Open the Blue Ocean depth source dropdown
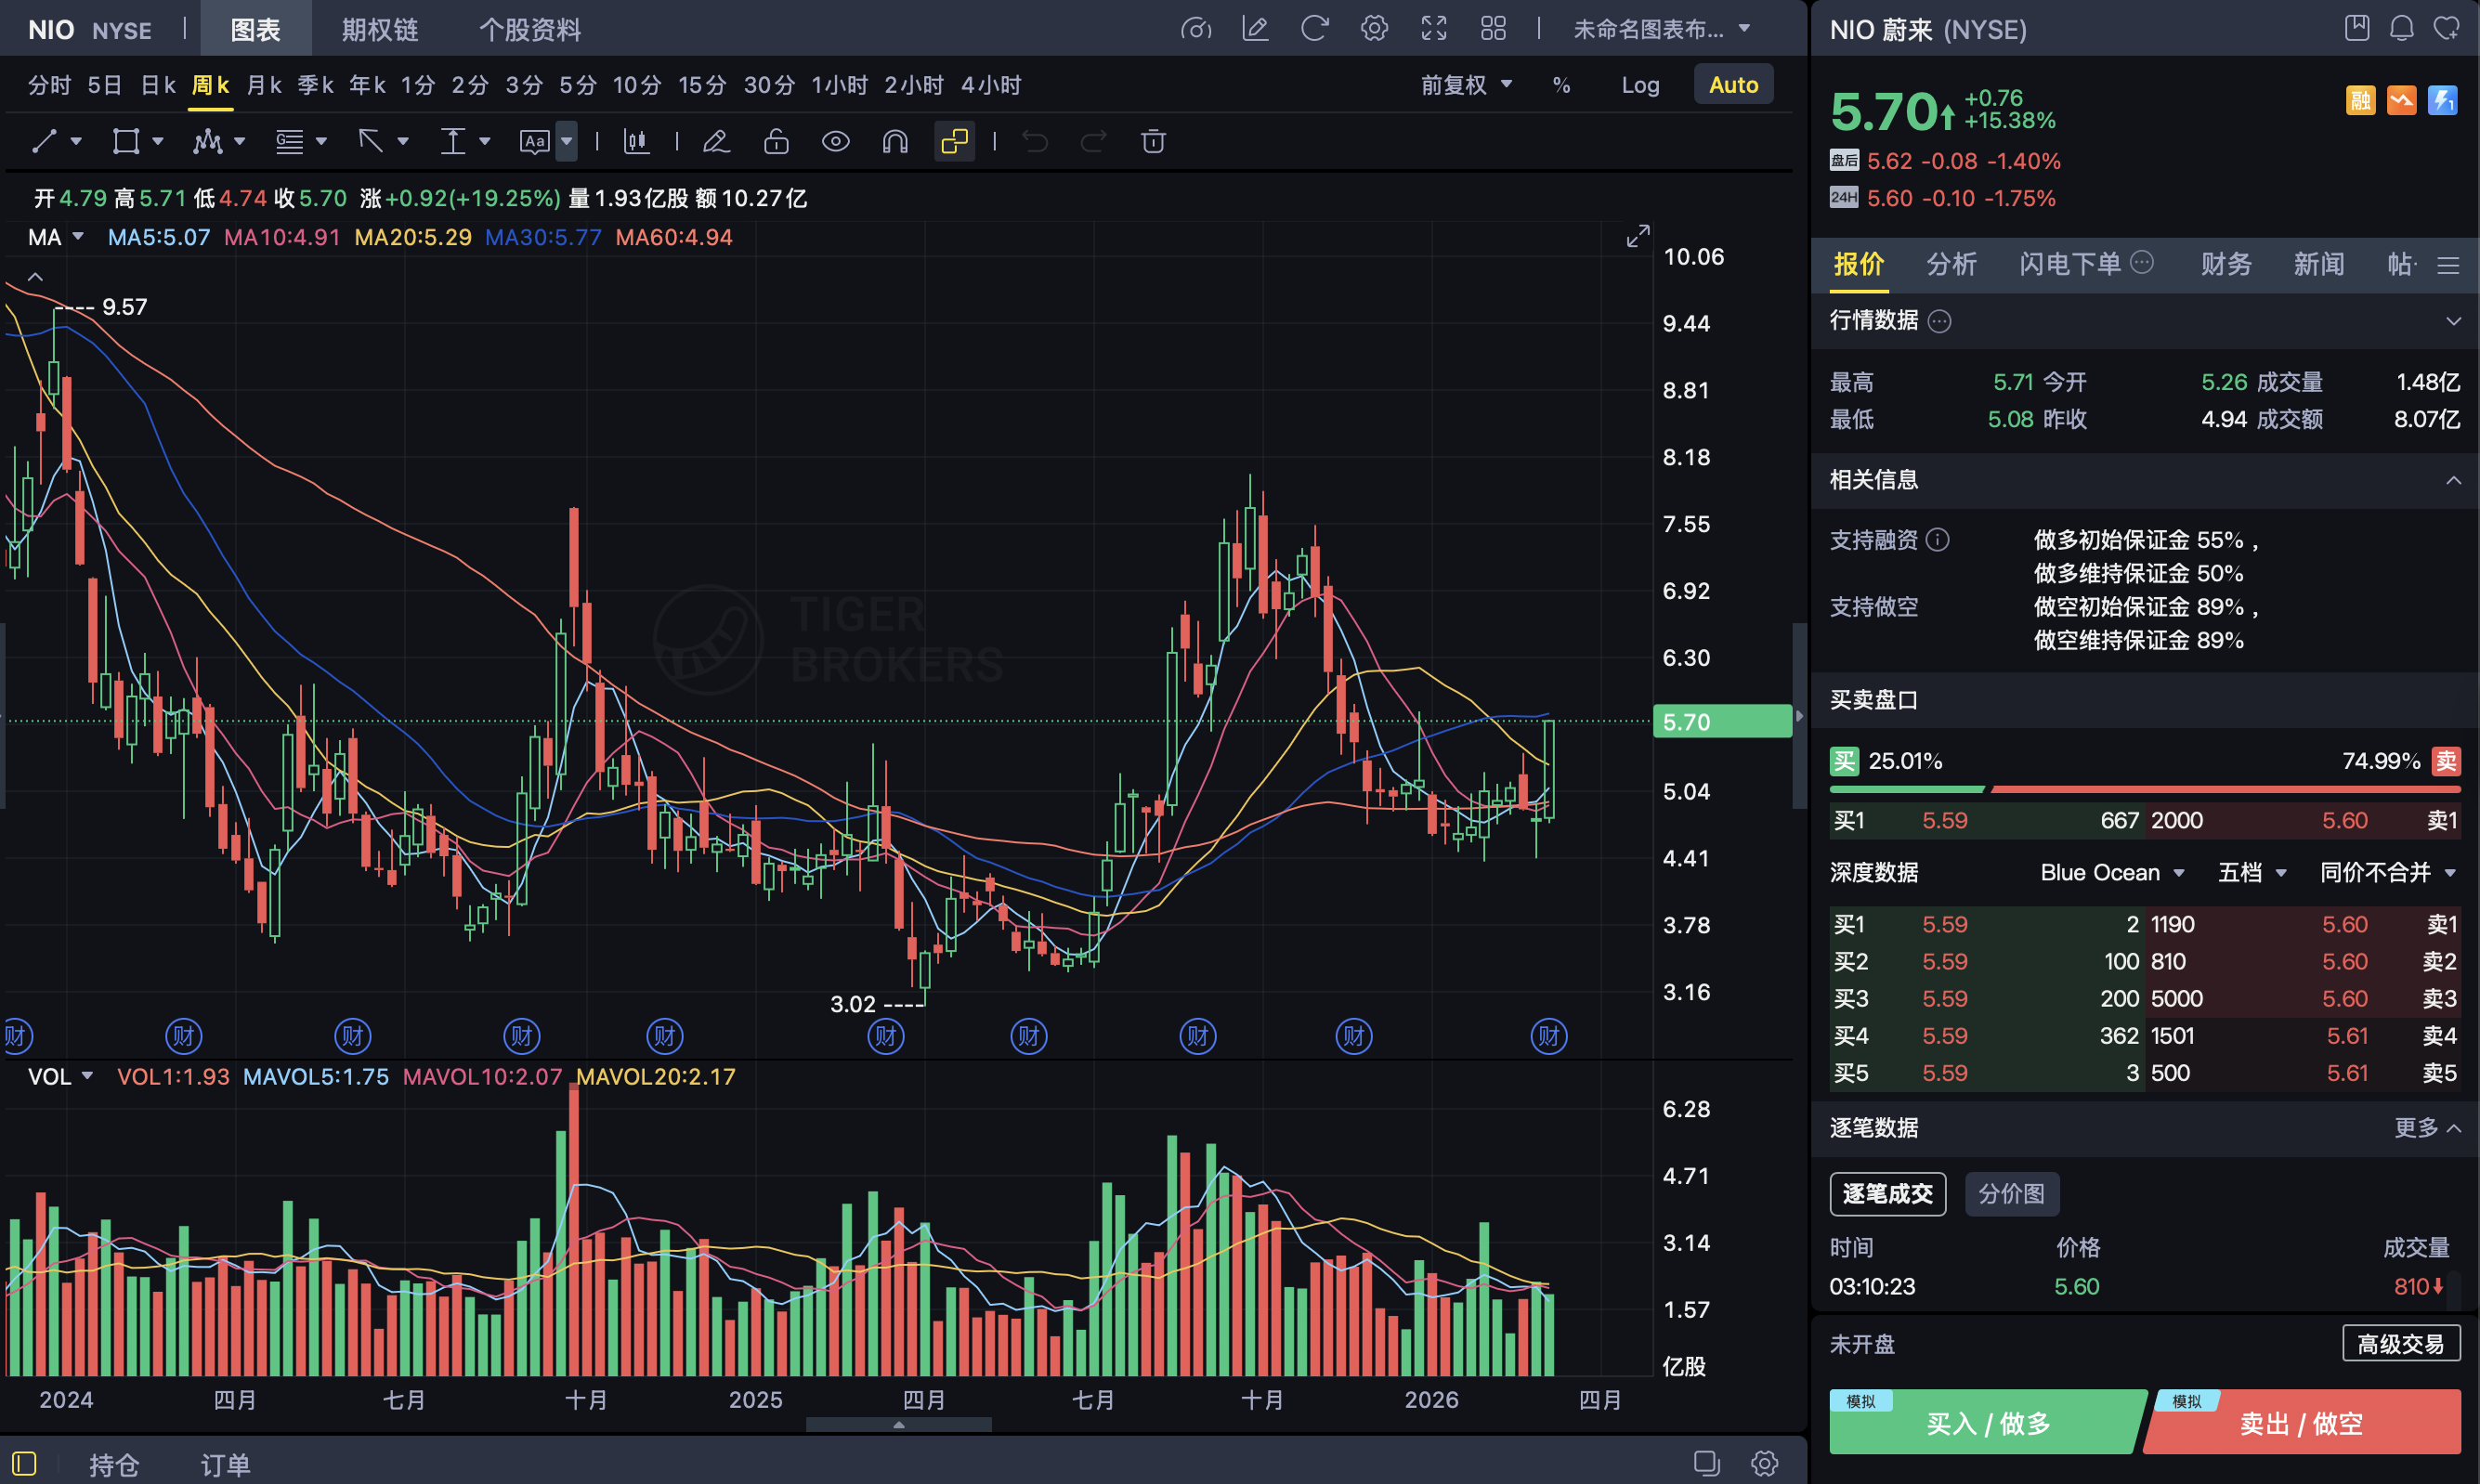This screenshot has width=2480, height=1484. click(x=2111, y=873)
